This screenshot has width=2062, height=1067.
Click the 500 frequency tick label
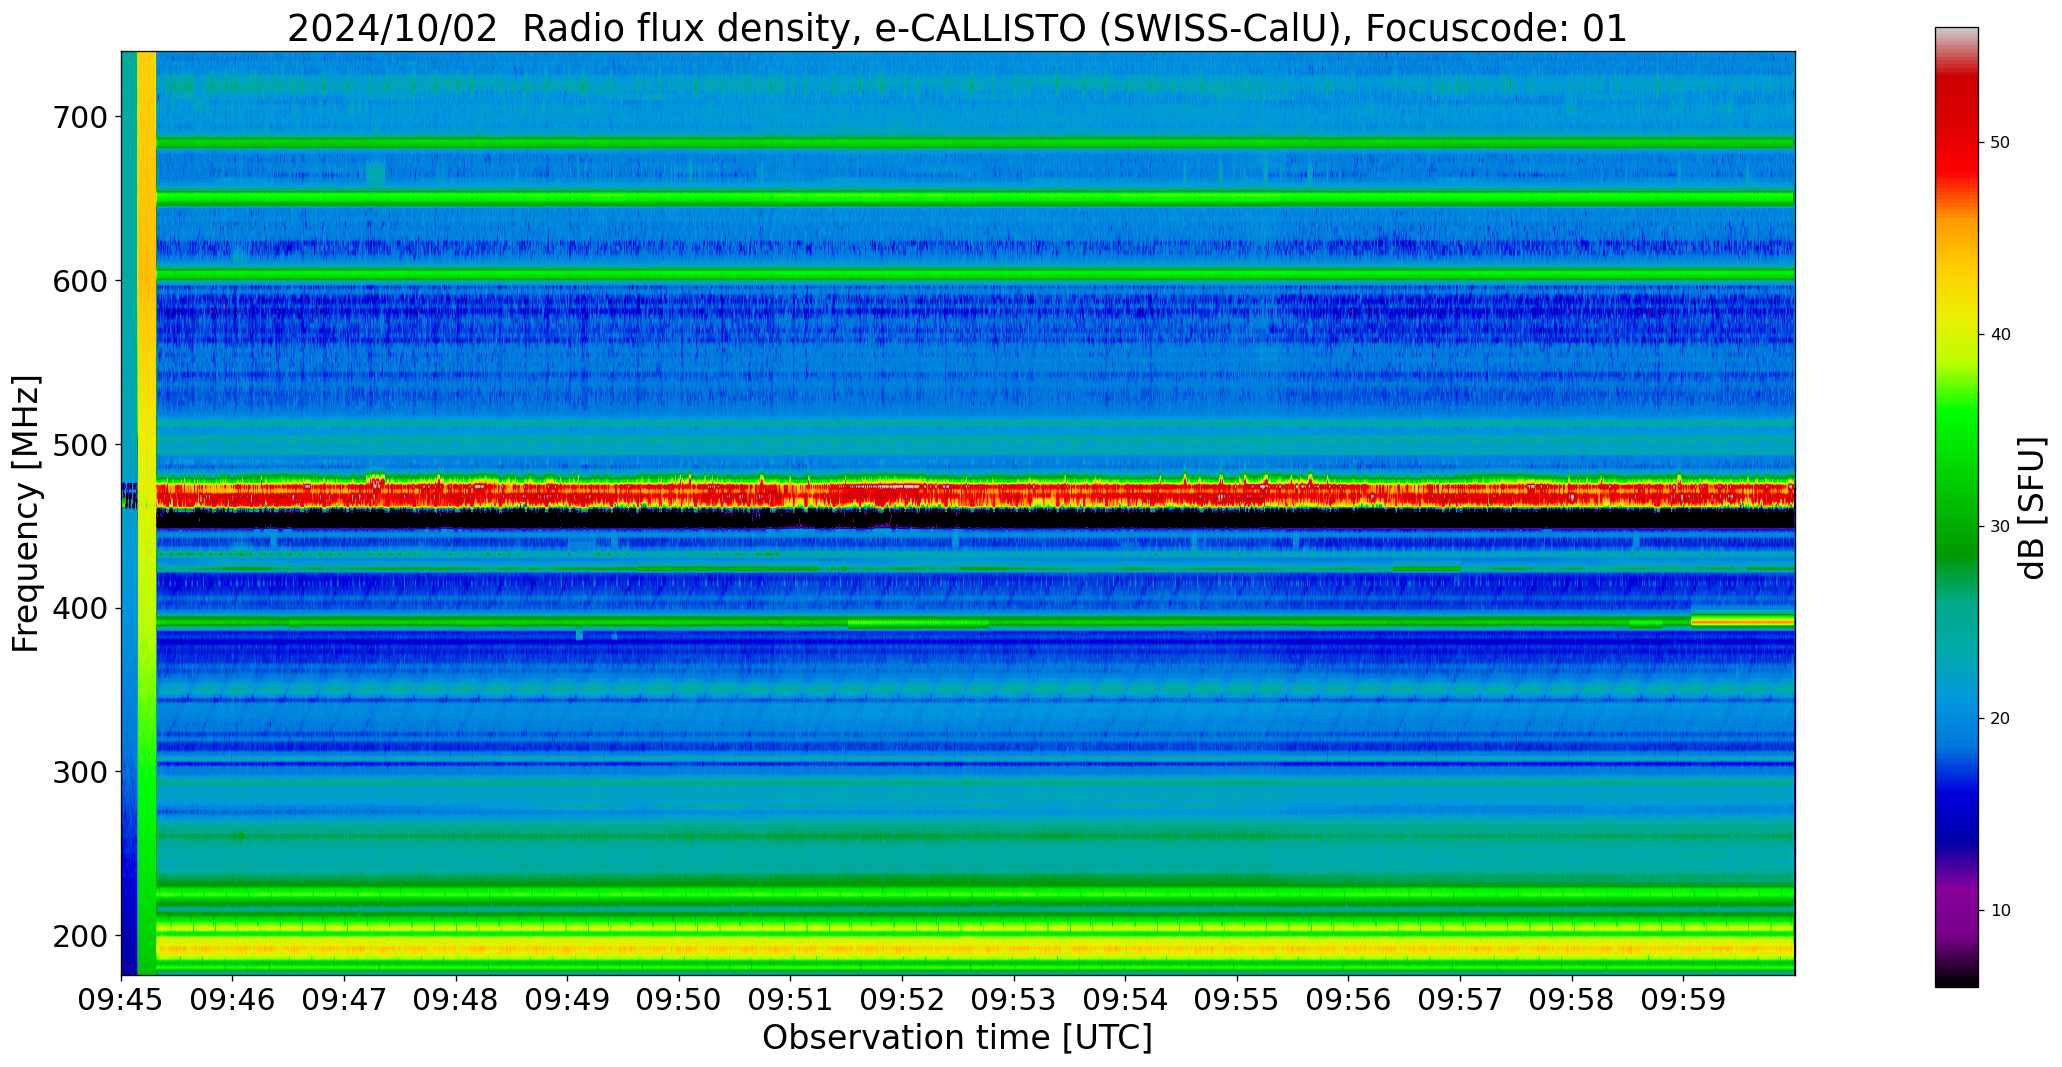79,444
